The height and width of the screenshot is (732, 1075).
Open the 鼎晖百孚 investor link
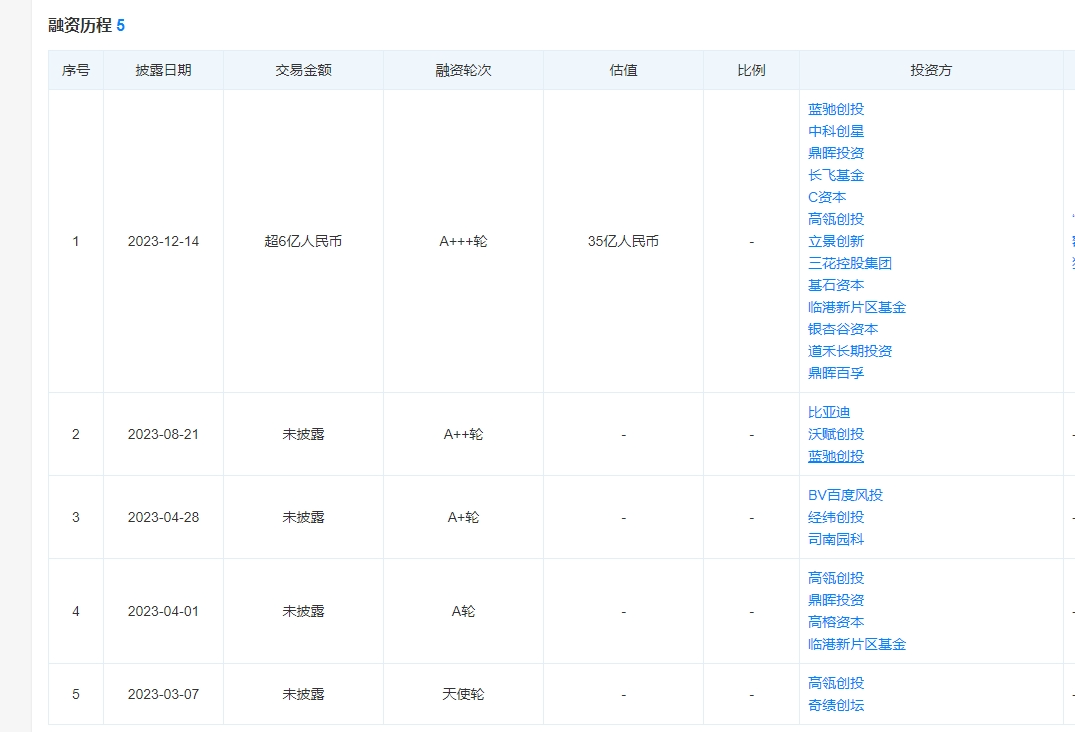point(836,373)
